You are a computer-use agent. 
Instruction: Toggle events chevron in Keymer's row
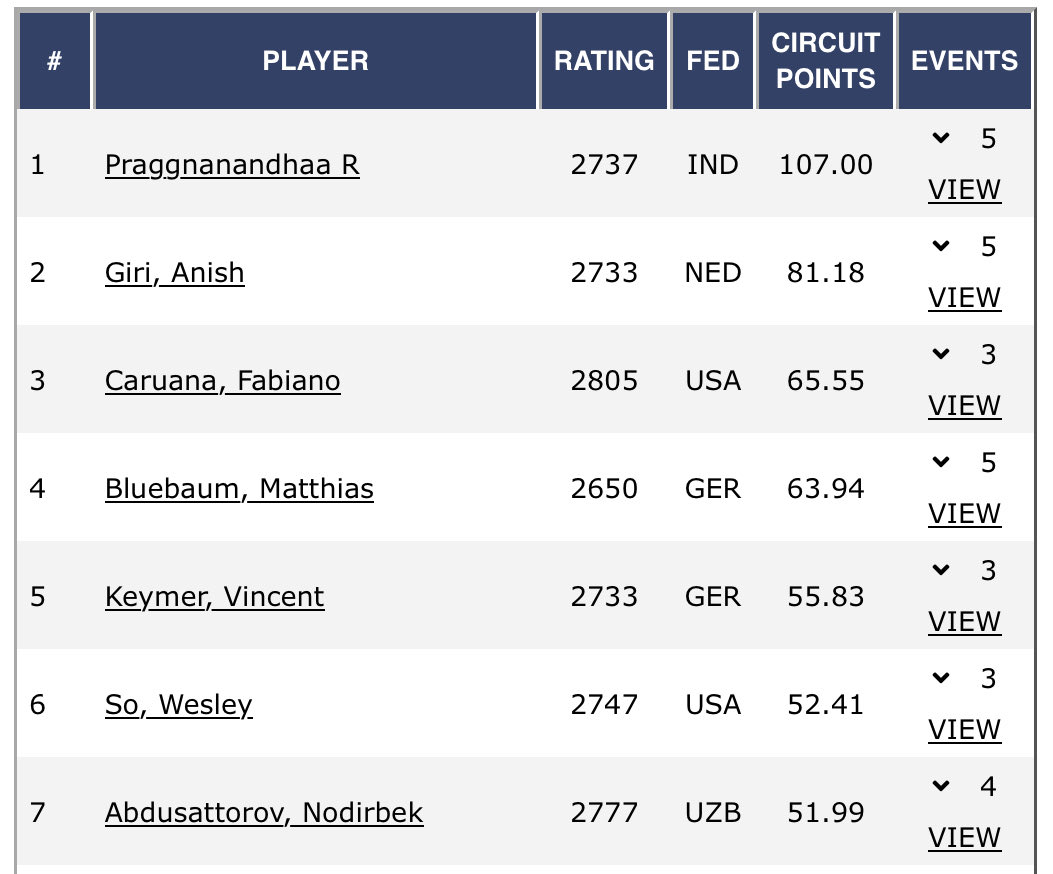(940, 571)
